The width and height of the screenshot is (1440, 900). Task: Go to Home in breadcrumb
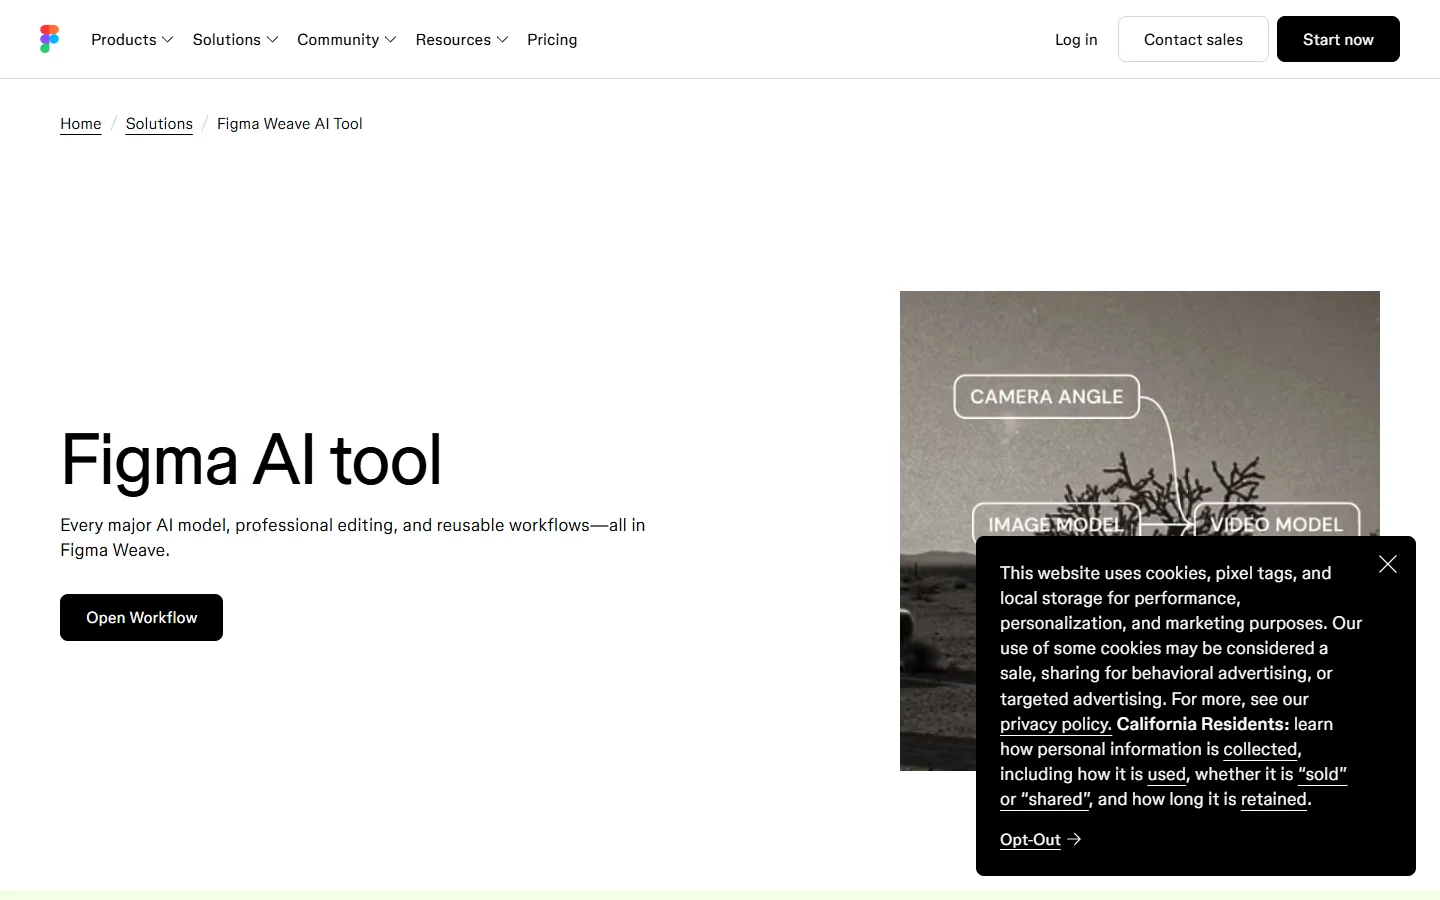(x=81, y=124)
